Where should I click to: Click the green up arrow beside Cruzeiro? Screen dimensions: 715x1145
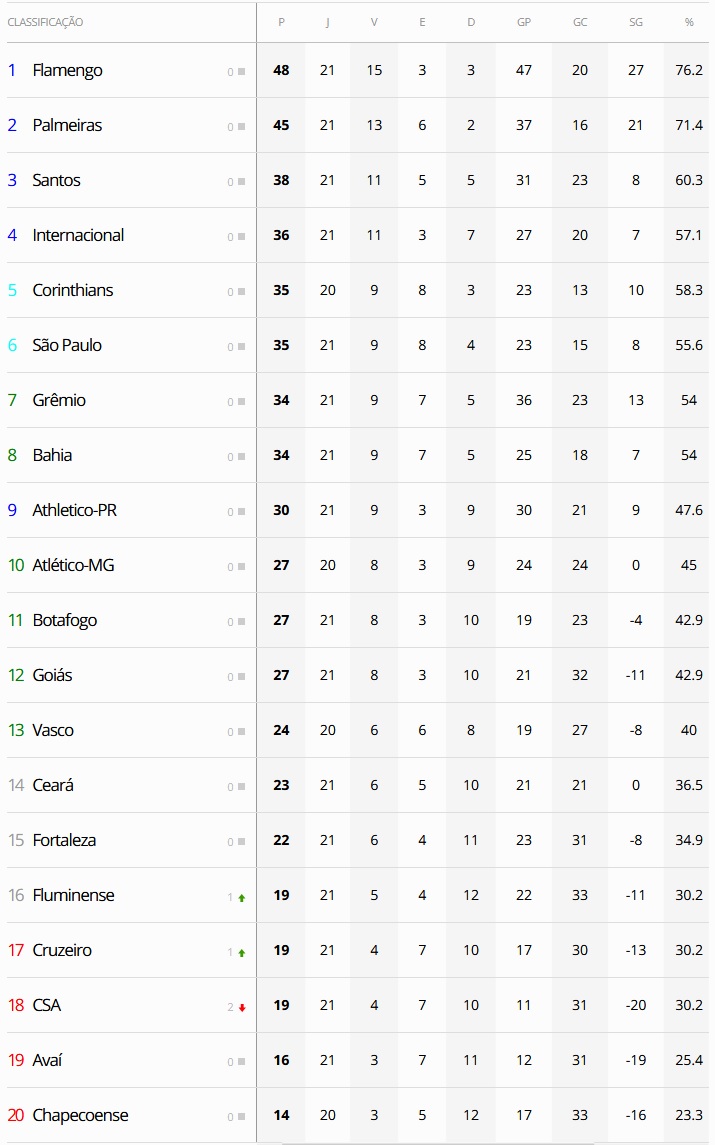point(241,953)
